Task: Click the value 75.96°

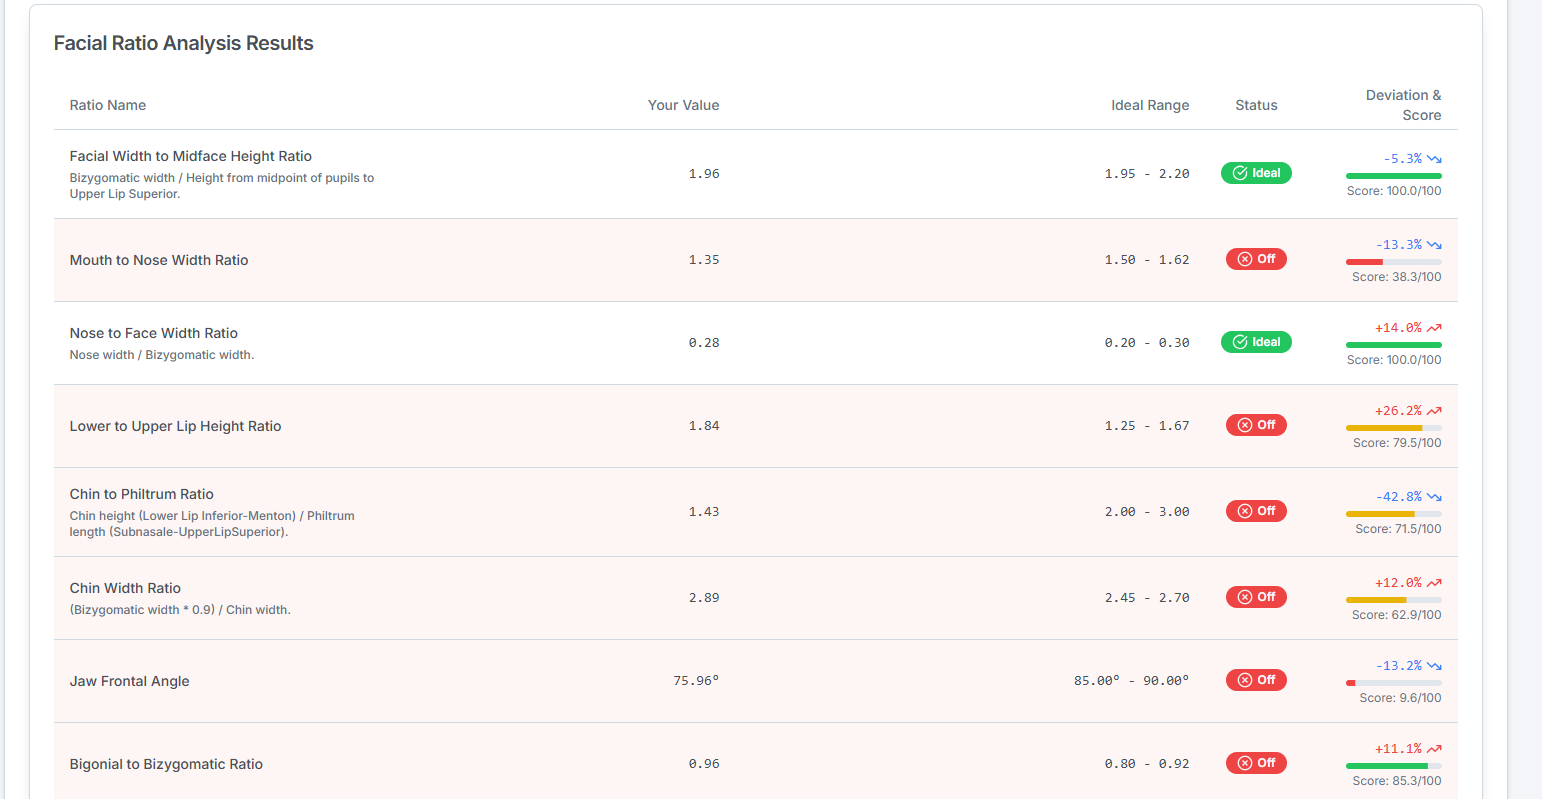Action: click(x=696, y=681)
